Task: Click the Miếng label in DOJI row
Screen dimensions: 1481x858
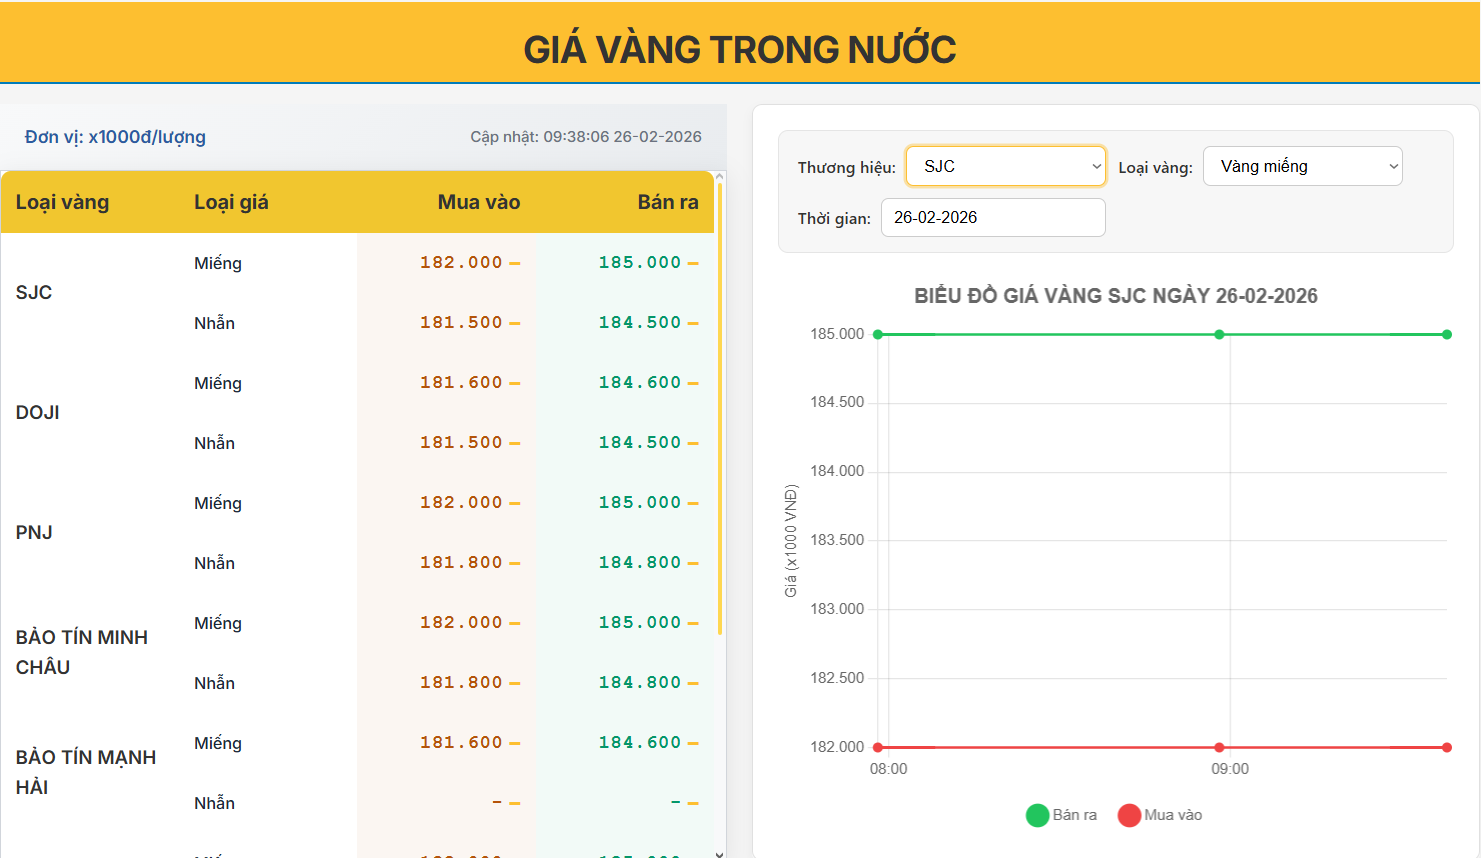Action: [218, 383]
